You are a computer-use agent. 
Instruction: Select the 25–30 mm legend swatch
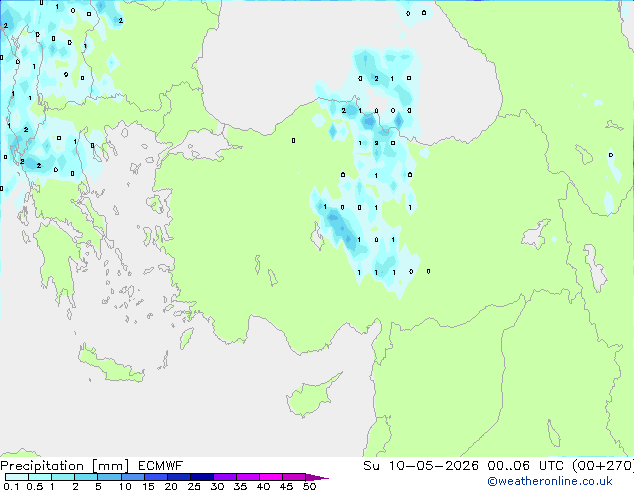201,477
